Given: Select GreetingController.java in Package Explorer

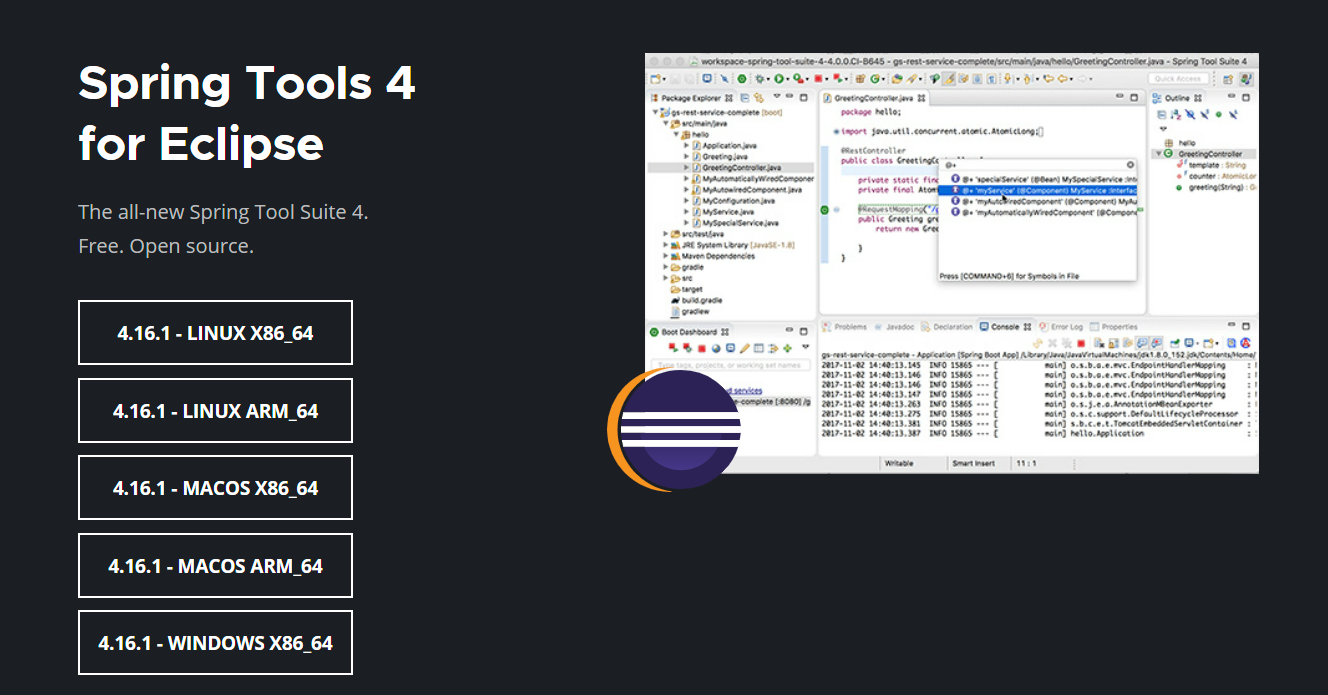Looking at the screenshot, I should 741,167.
